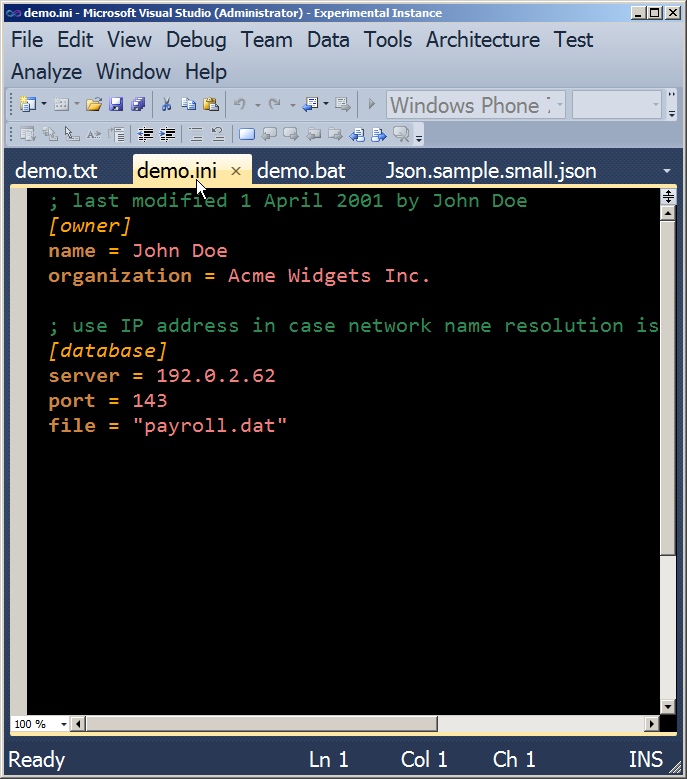Open the Windows Phone target dropdown
Screen dimensions: 687x779
coord(559,105)
